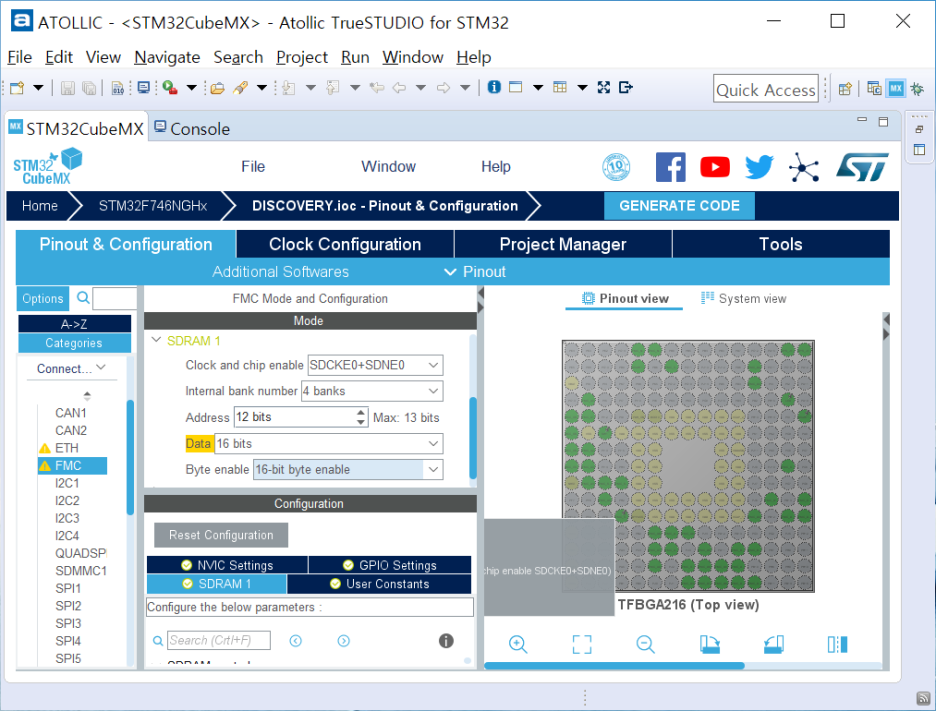Open the dropdown beside New icon
The image size is (936, 711).
coord(38,88)
